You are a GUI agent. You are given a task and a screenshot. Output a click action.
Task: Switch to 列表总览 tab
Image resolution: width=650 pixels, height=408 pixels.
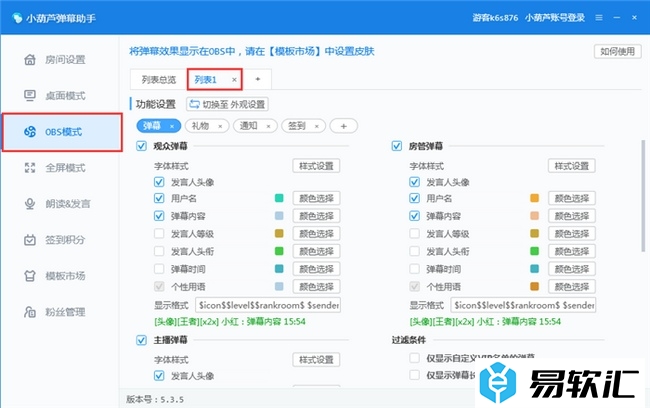pyautogui.click(x=159, y=80)
